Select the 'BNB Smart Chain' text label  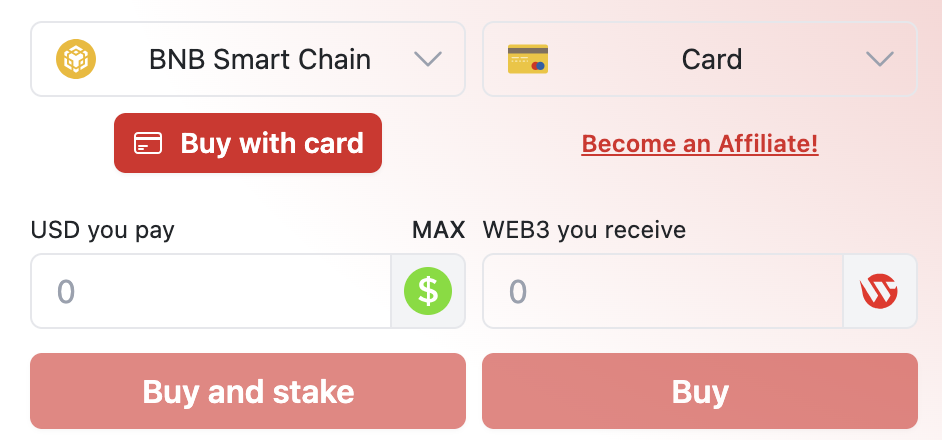click(260, 59)
